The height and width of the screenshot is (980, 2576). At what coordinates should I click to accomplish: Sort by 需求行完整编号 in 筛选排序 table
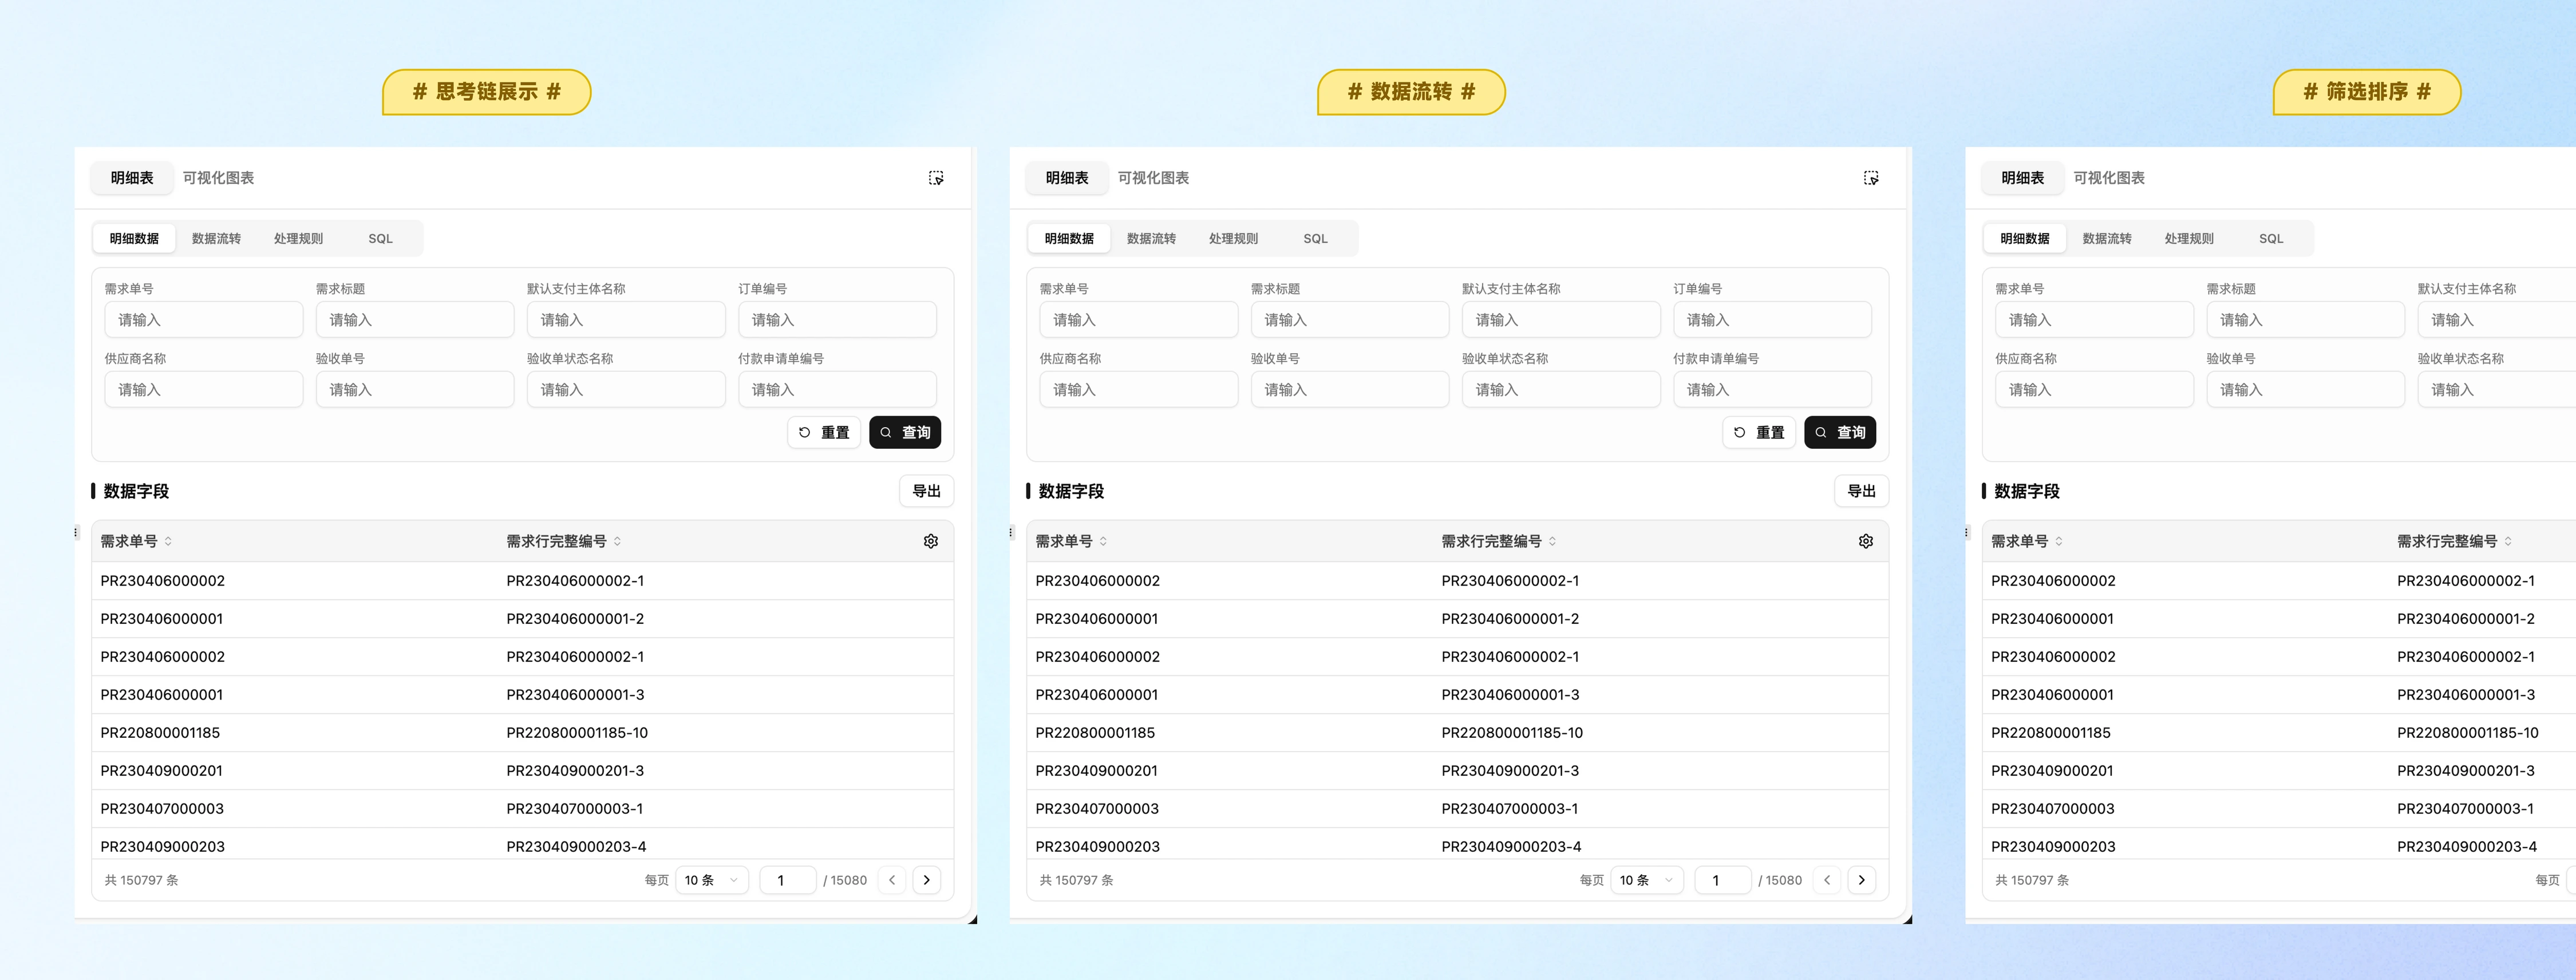2508,541
